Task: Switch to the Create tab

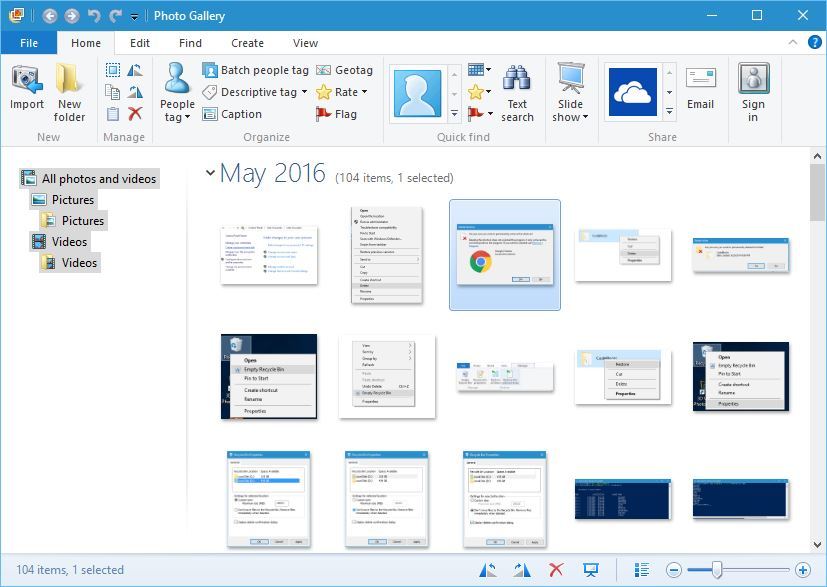Action: (x=247, y=43)
